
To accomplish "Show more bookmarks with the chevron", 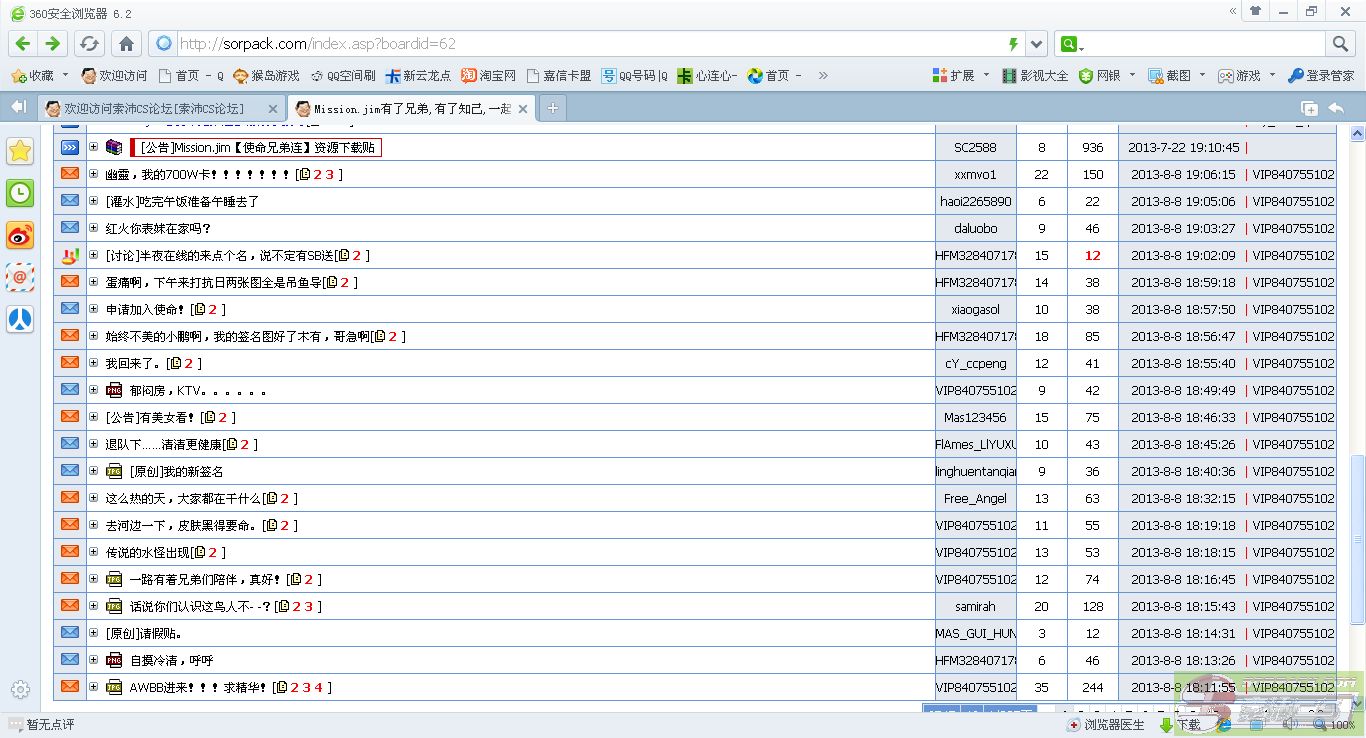I will pos(823,76).
